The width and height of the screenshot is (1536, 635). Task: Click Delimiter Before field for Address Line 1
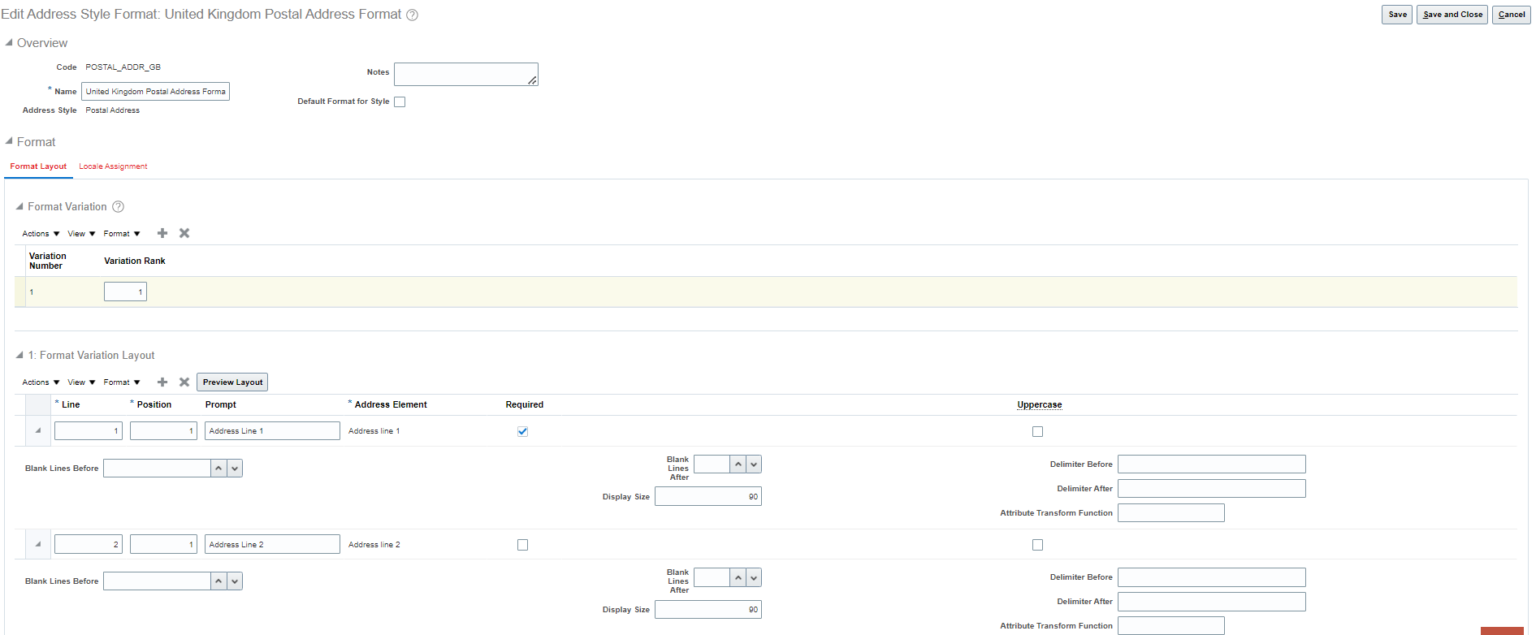coord(1212,464)
